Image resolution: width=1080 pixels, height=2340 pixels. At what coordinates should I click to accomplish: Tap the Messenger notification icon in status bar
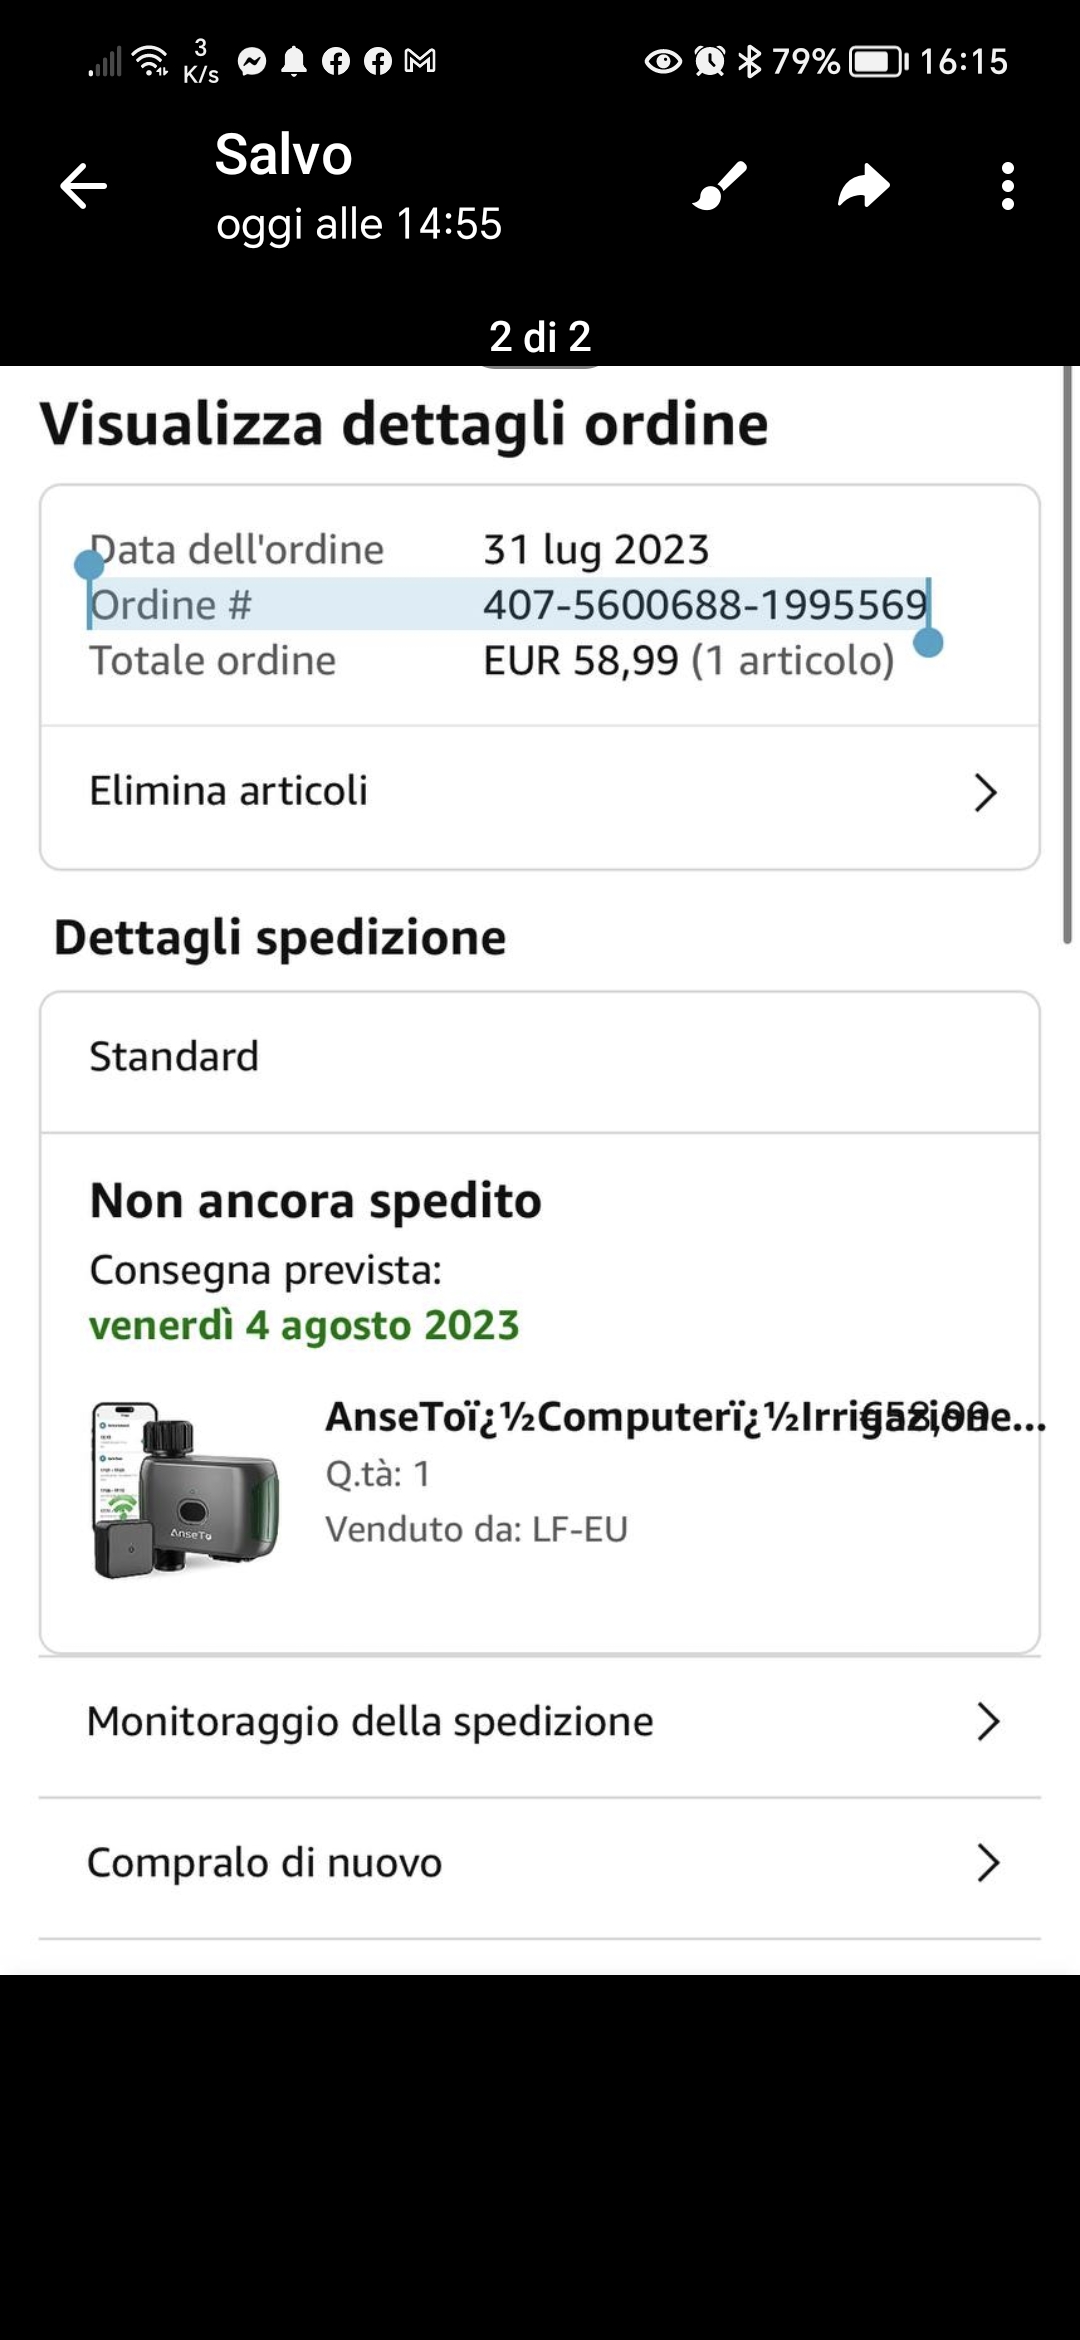[x=252, y=62]
